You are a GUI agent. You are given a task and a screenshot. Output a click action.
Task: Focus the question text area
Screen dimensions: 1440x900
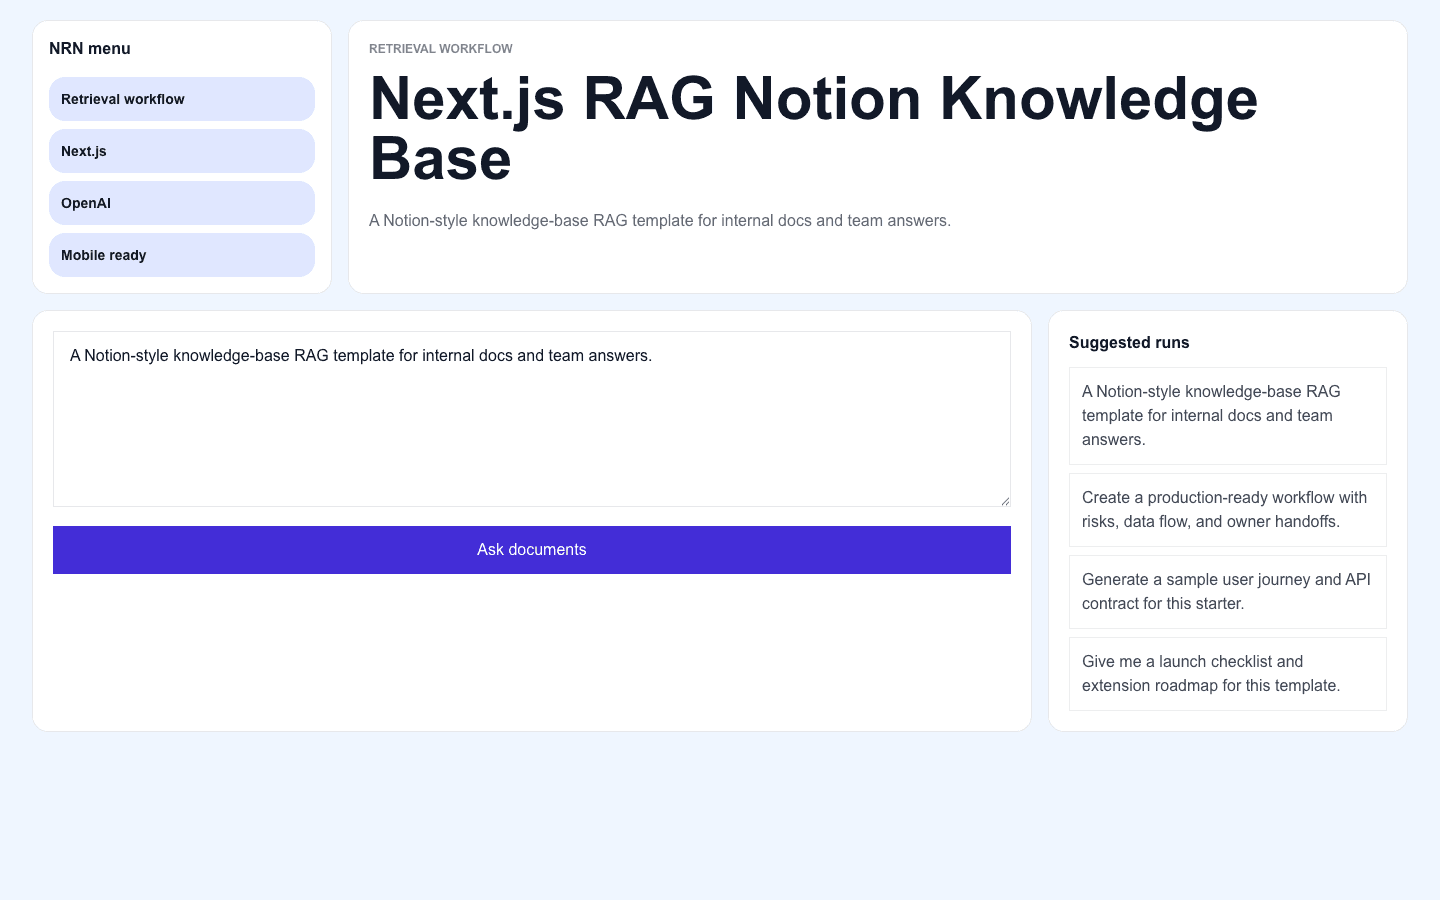click(532, 419)
